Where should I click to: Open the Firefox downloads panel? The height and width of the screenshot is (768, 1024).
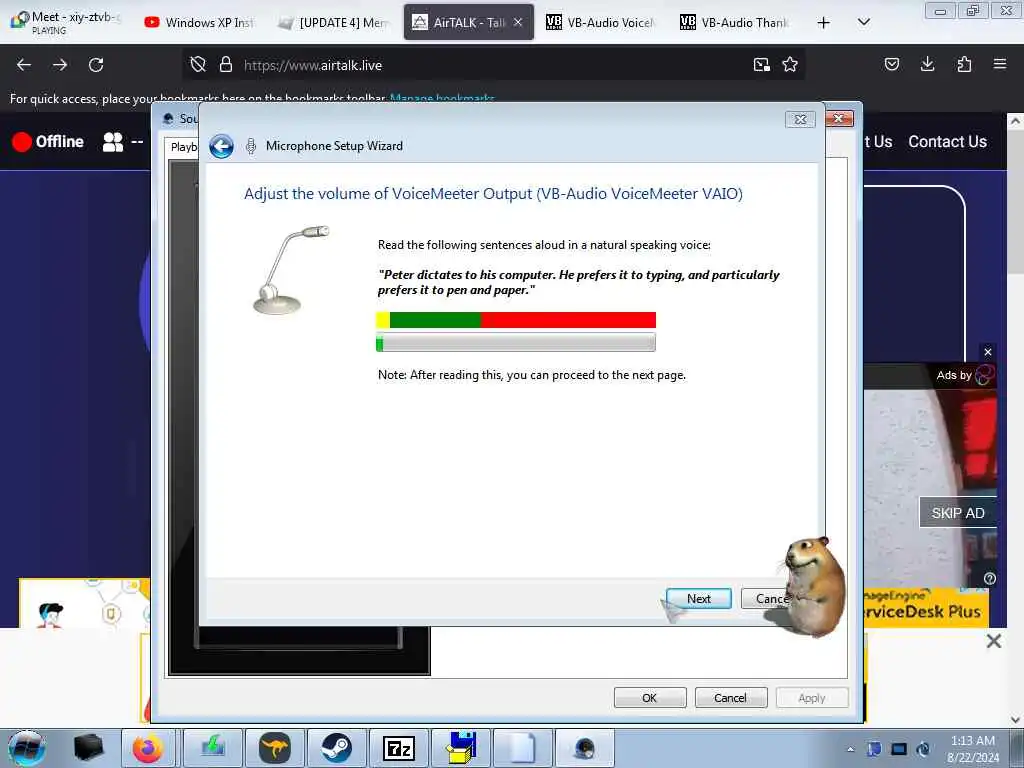(x=927, y=64)
